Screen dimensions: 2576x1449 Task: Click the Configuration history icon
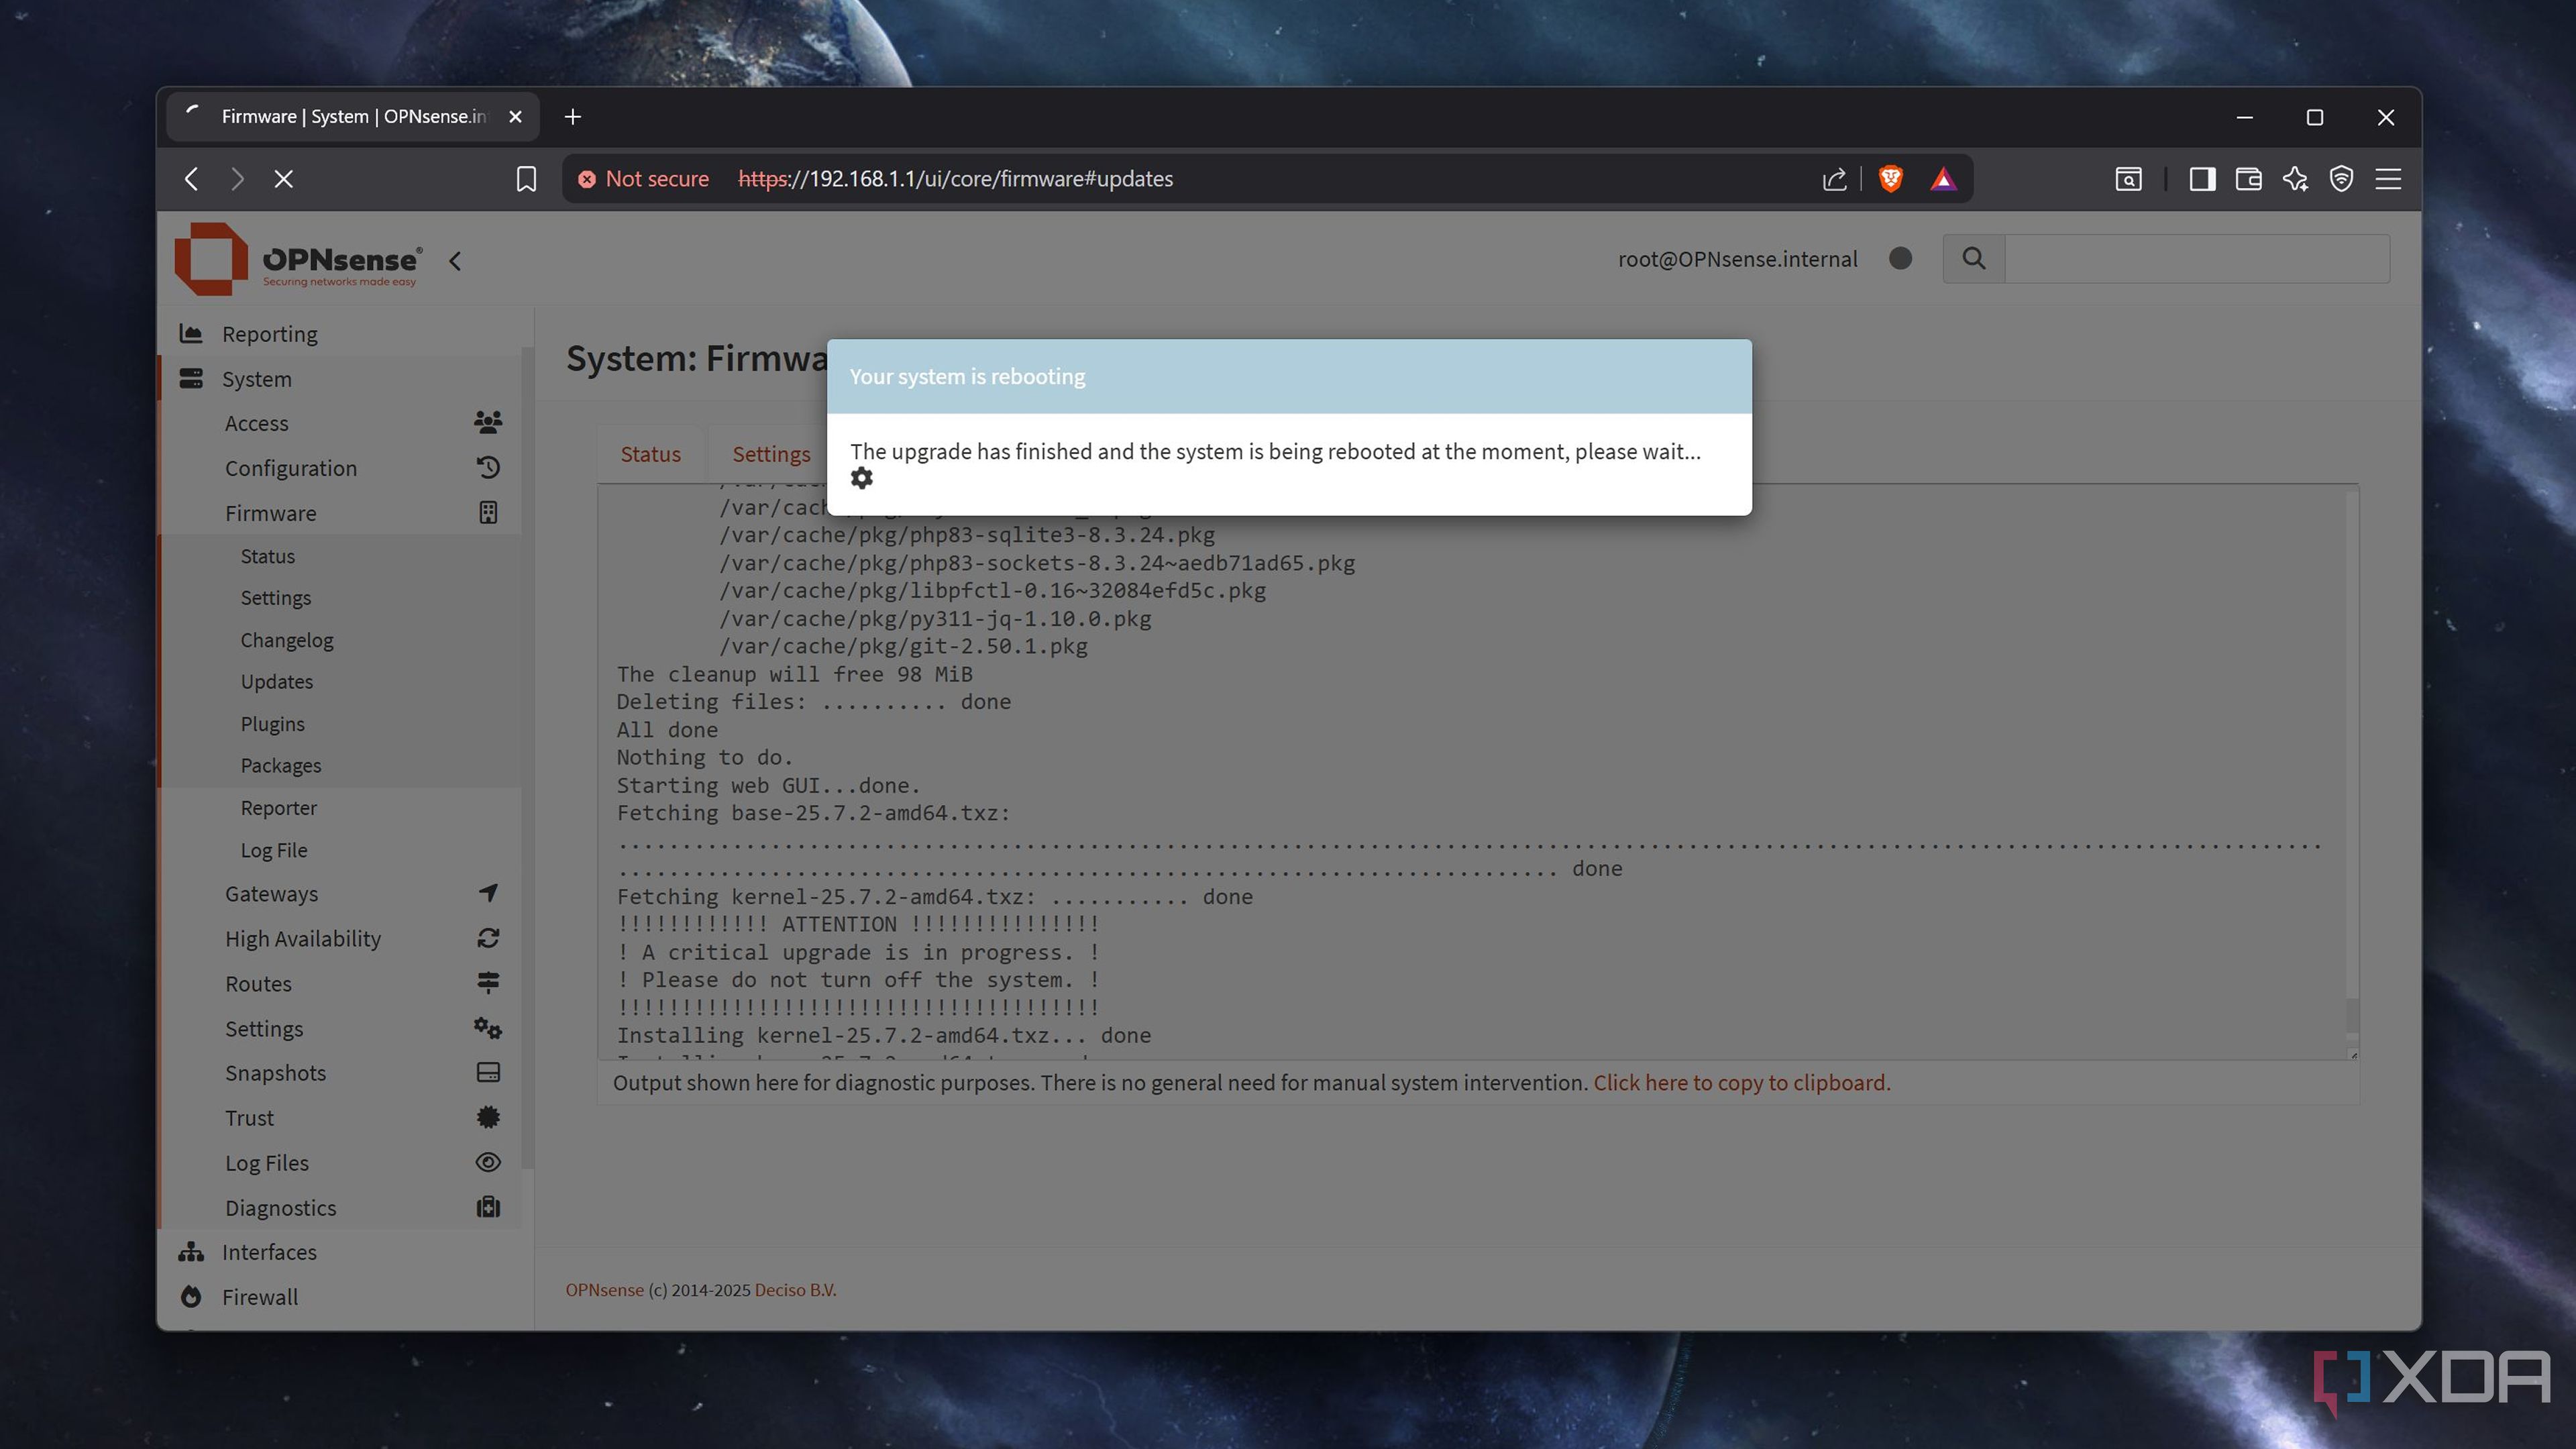click(x=488, y=467)
